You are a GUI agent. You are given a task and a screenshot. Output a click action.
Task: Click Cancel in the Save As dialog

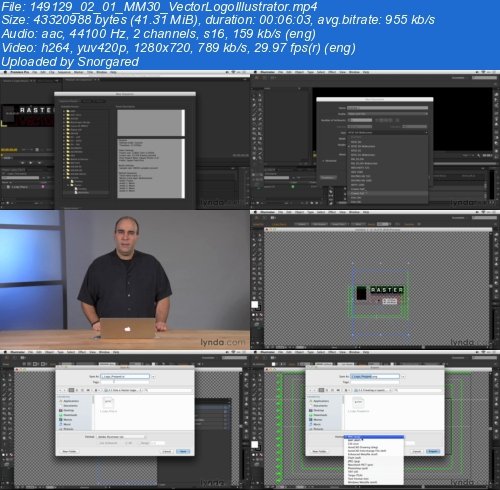pyautogui.click(x=167, y=451)
